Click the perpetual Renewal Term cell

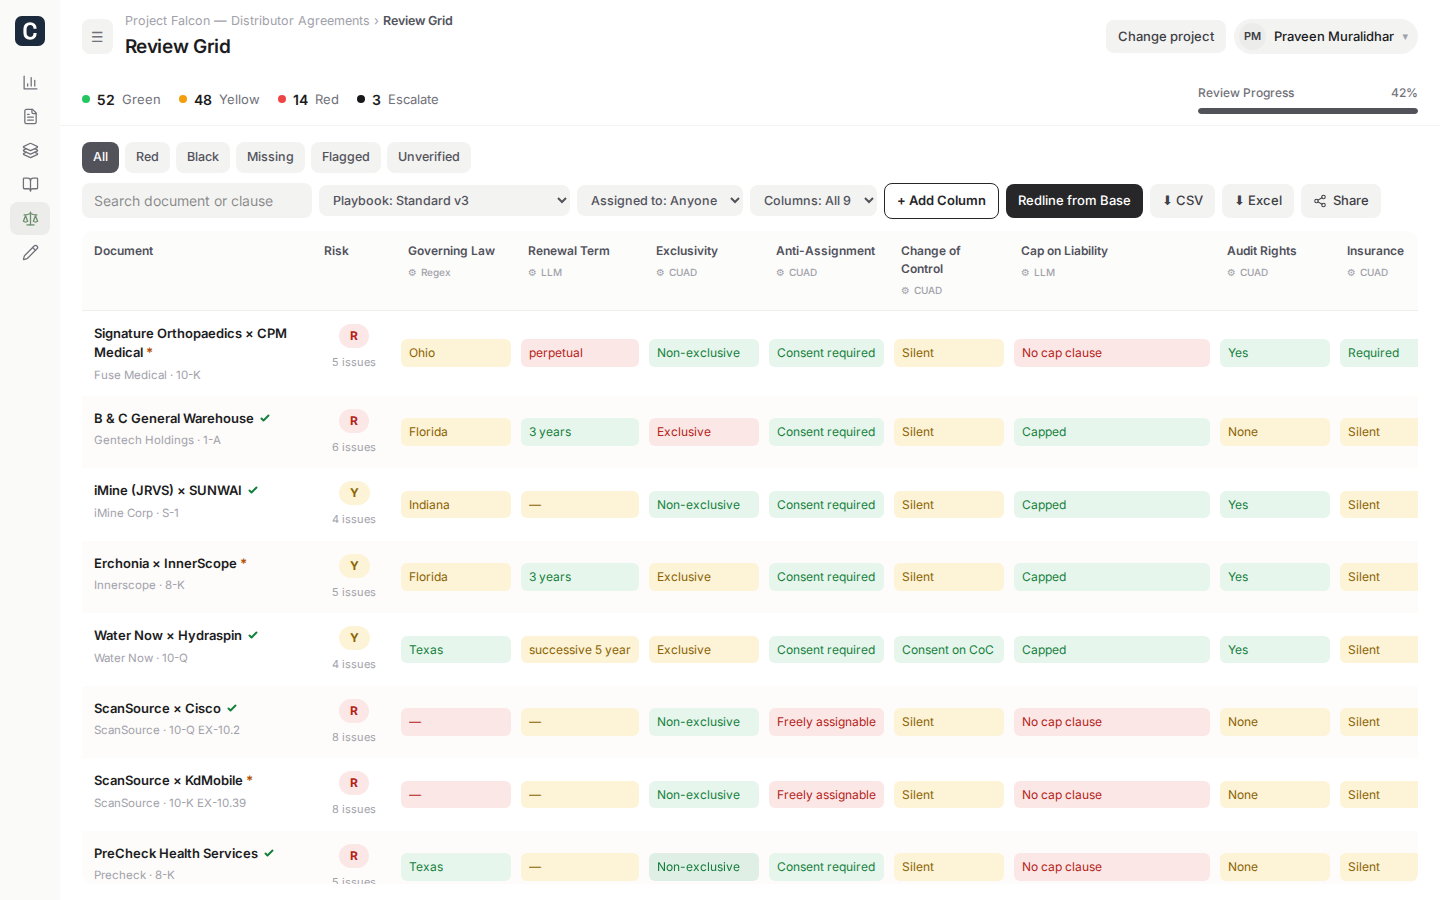(x=580, y=353)
